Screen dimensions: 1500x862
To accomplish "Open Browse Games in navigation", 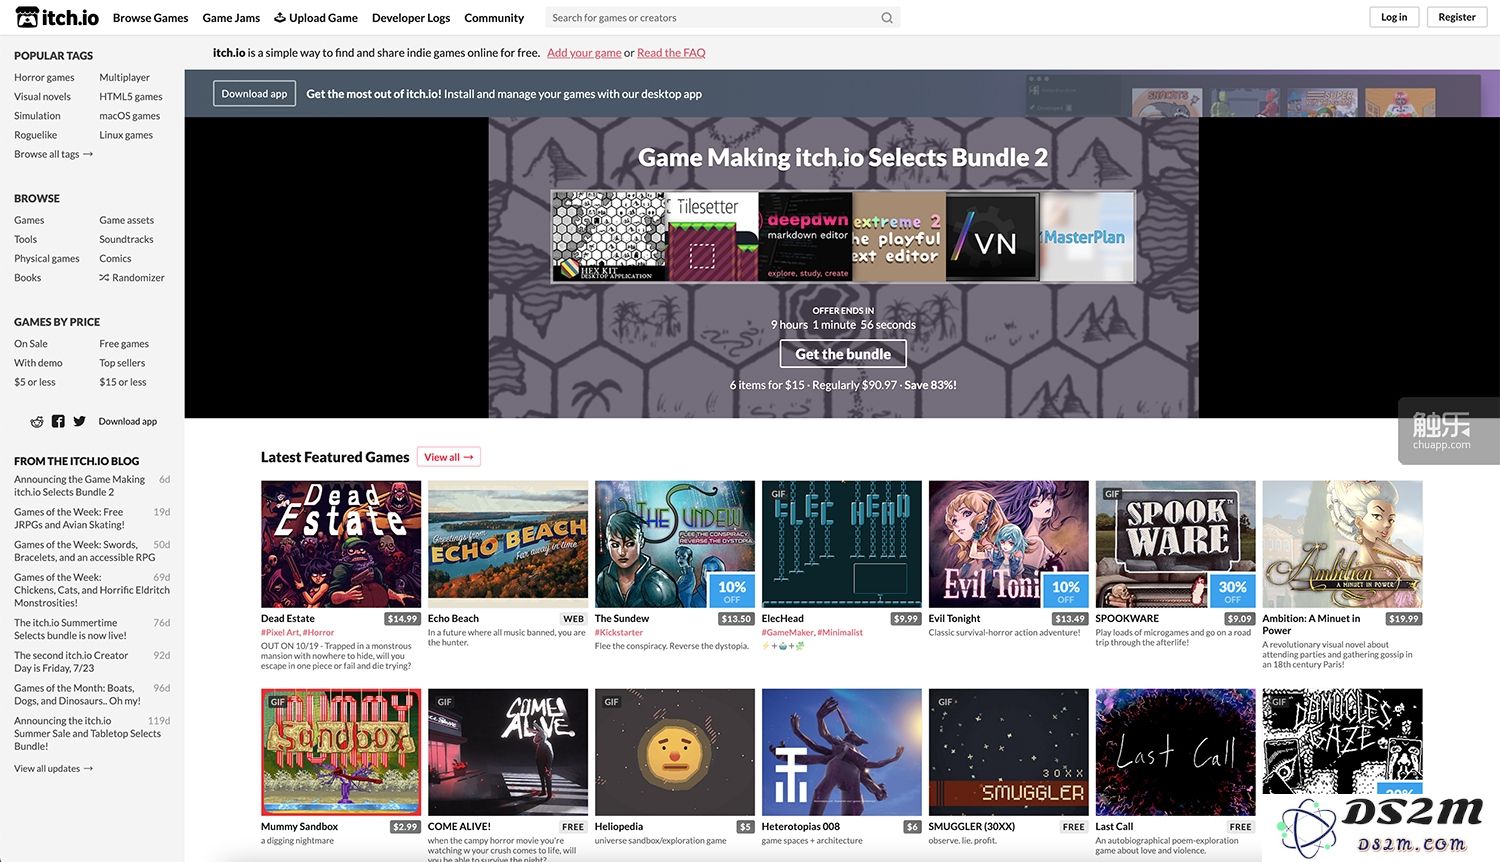I will point(150,18).
